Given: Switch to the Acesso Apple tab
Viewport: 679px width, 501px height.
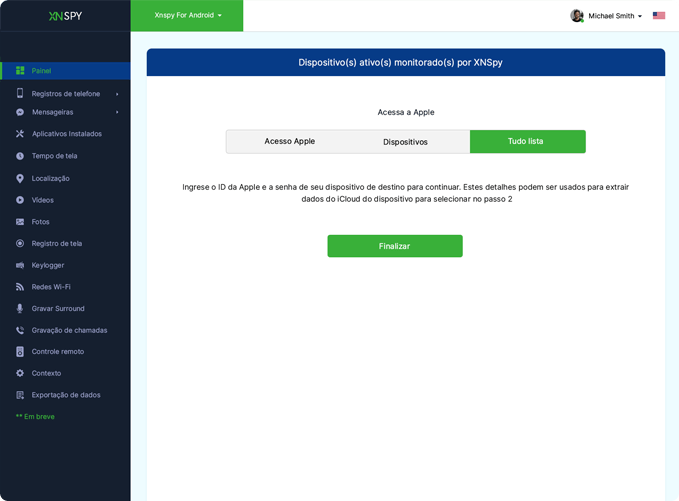Looking at the screenshot, I should pyautogui.click(x=289, y=142).
